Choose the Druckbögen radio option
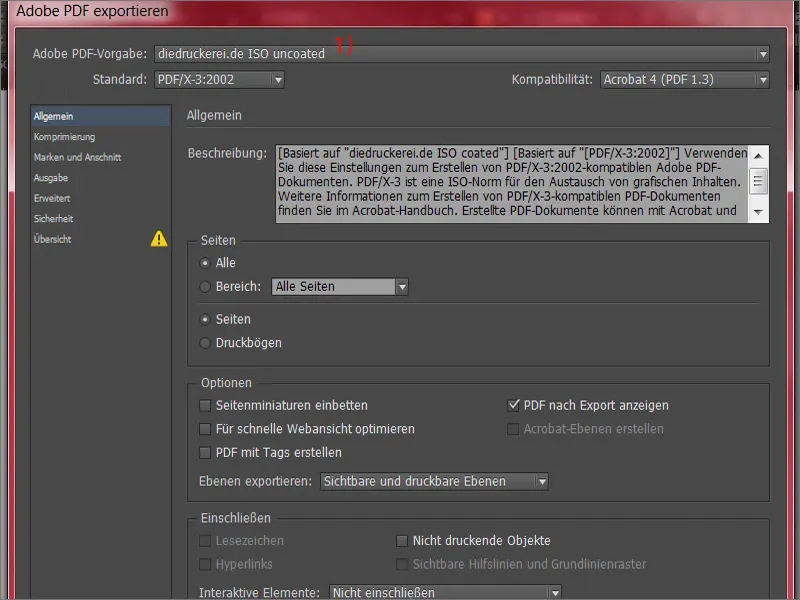This screenshot has height=600, width=800. click(x=205, y=343)
